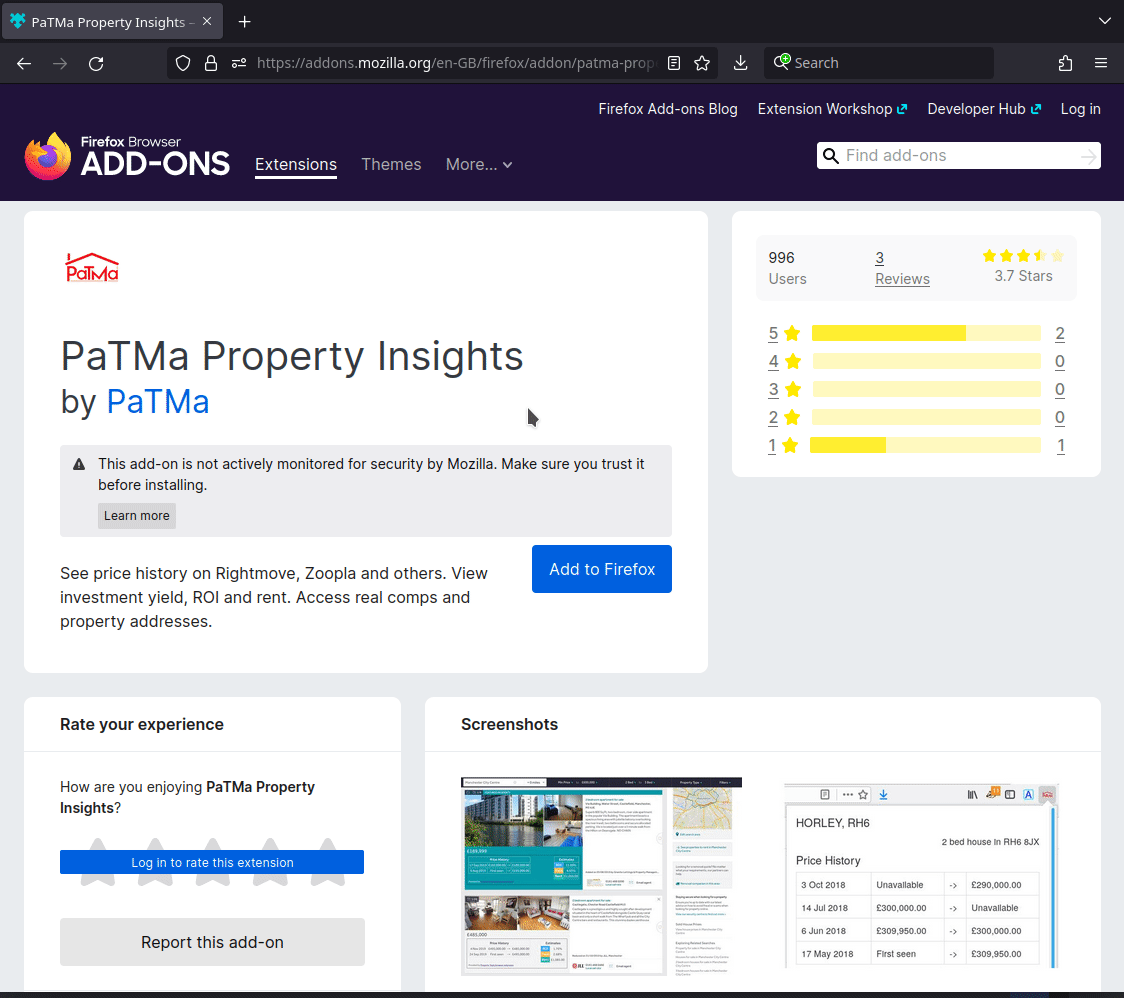Screen dimensions: 1124x998
Task: Click the 1-star rating bar
Action: click(925, 445)
